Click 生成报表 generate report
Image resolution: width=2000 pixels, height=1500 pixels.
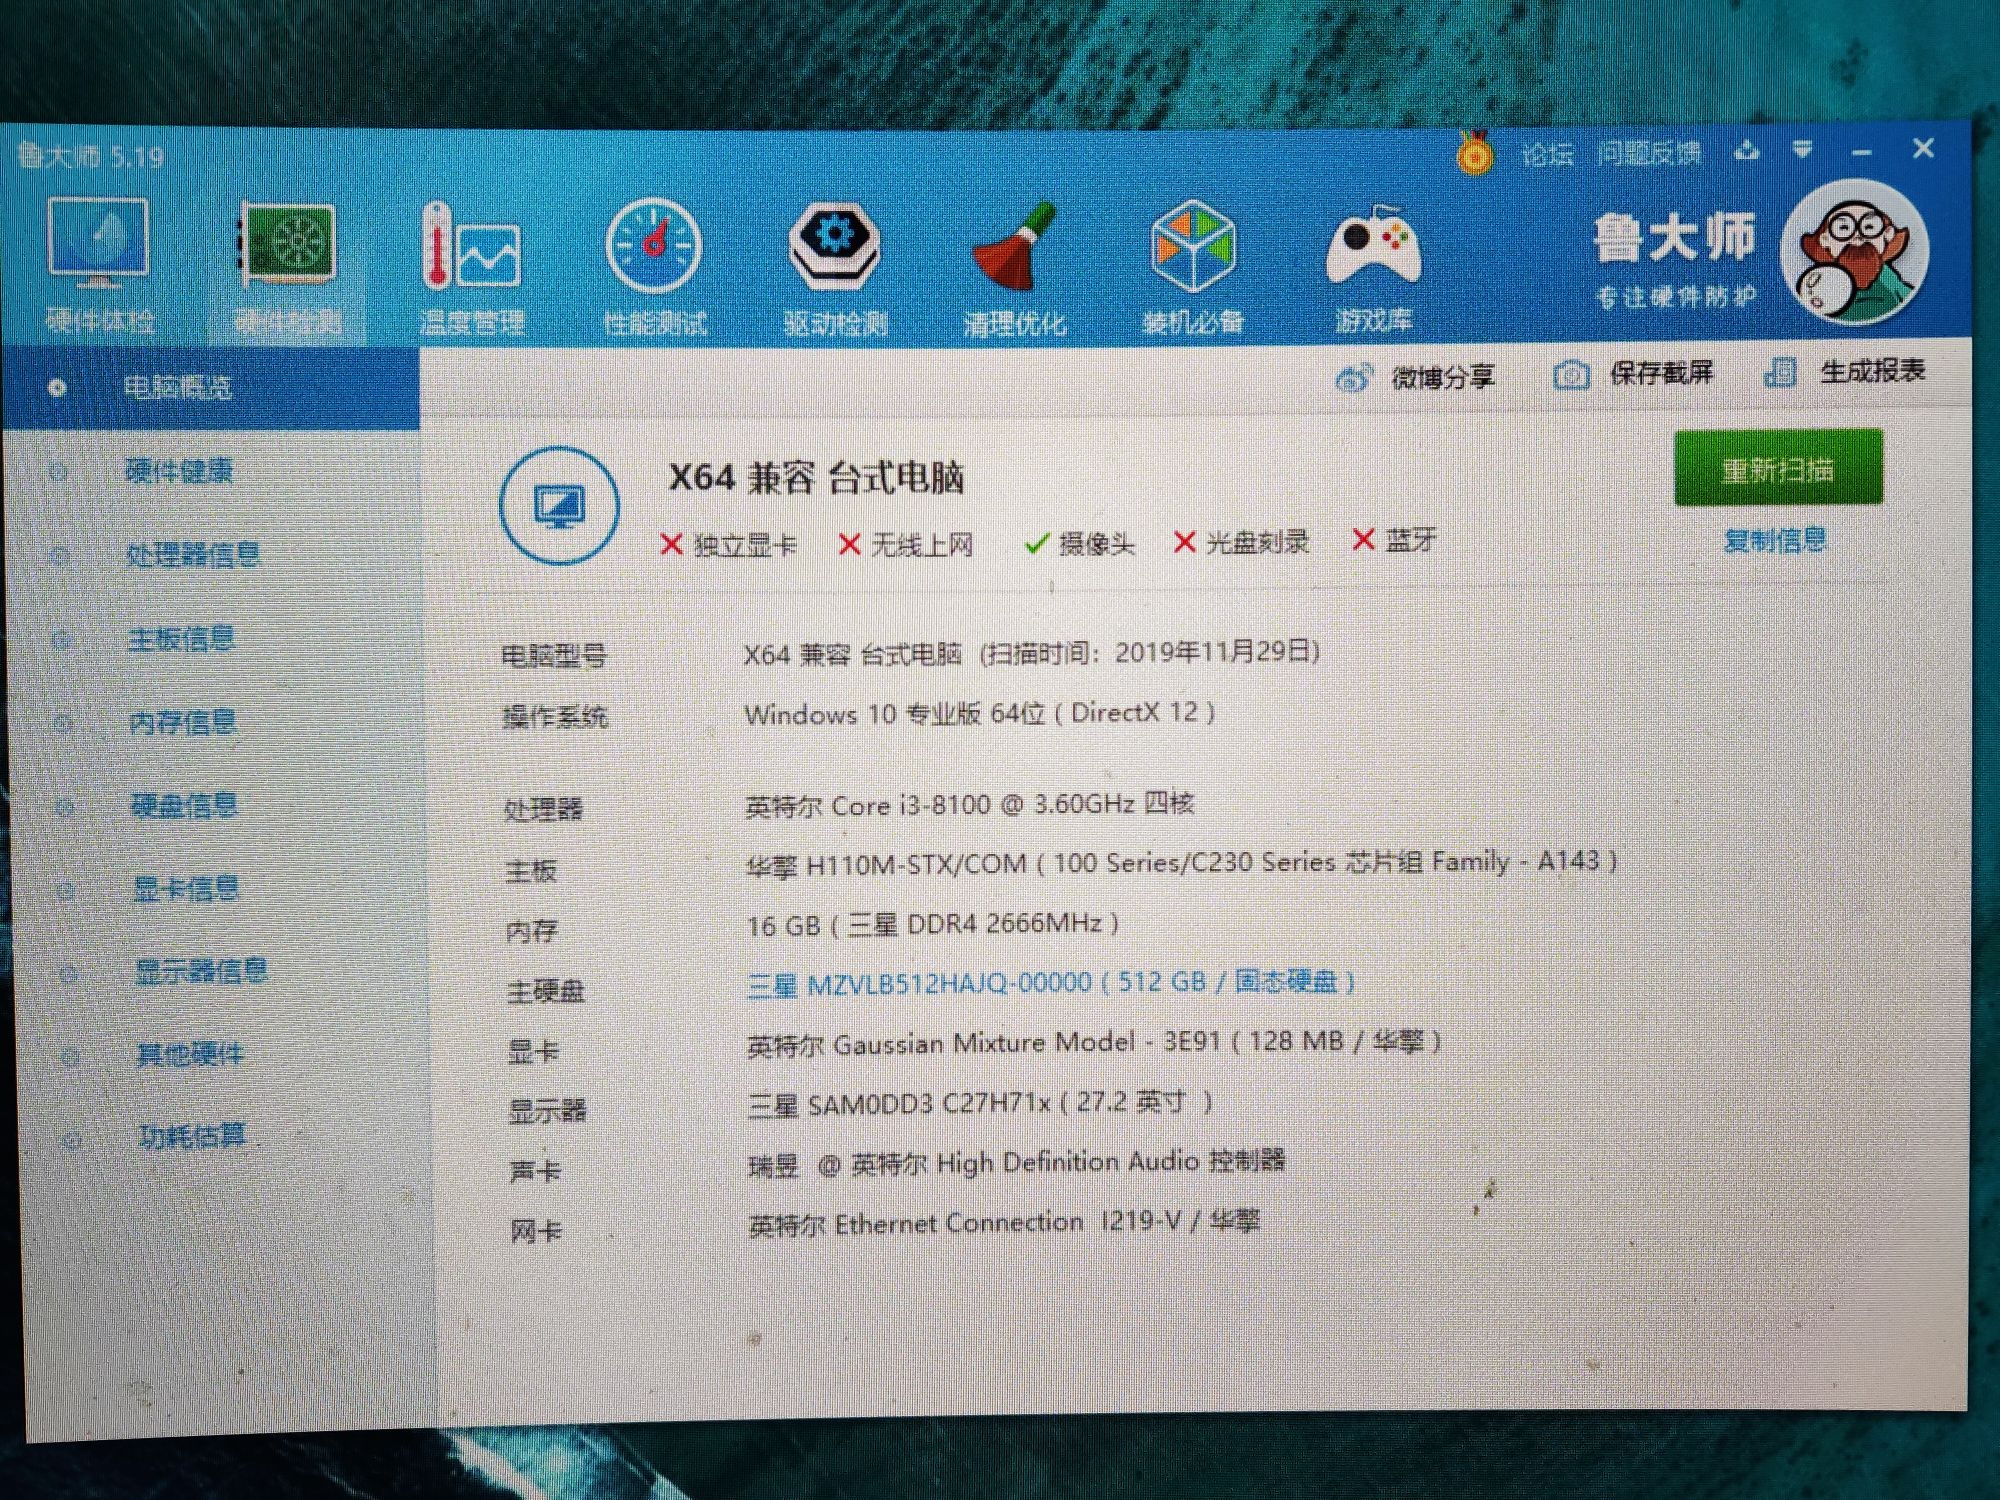(x=1844, y=372)
